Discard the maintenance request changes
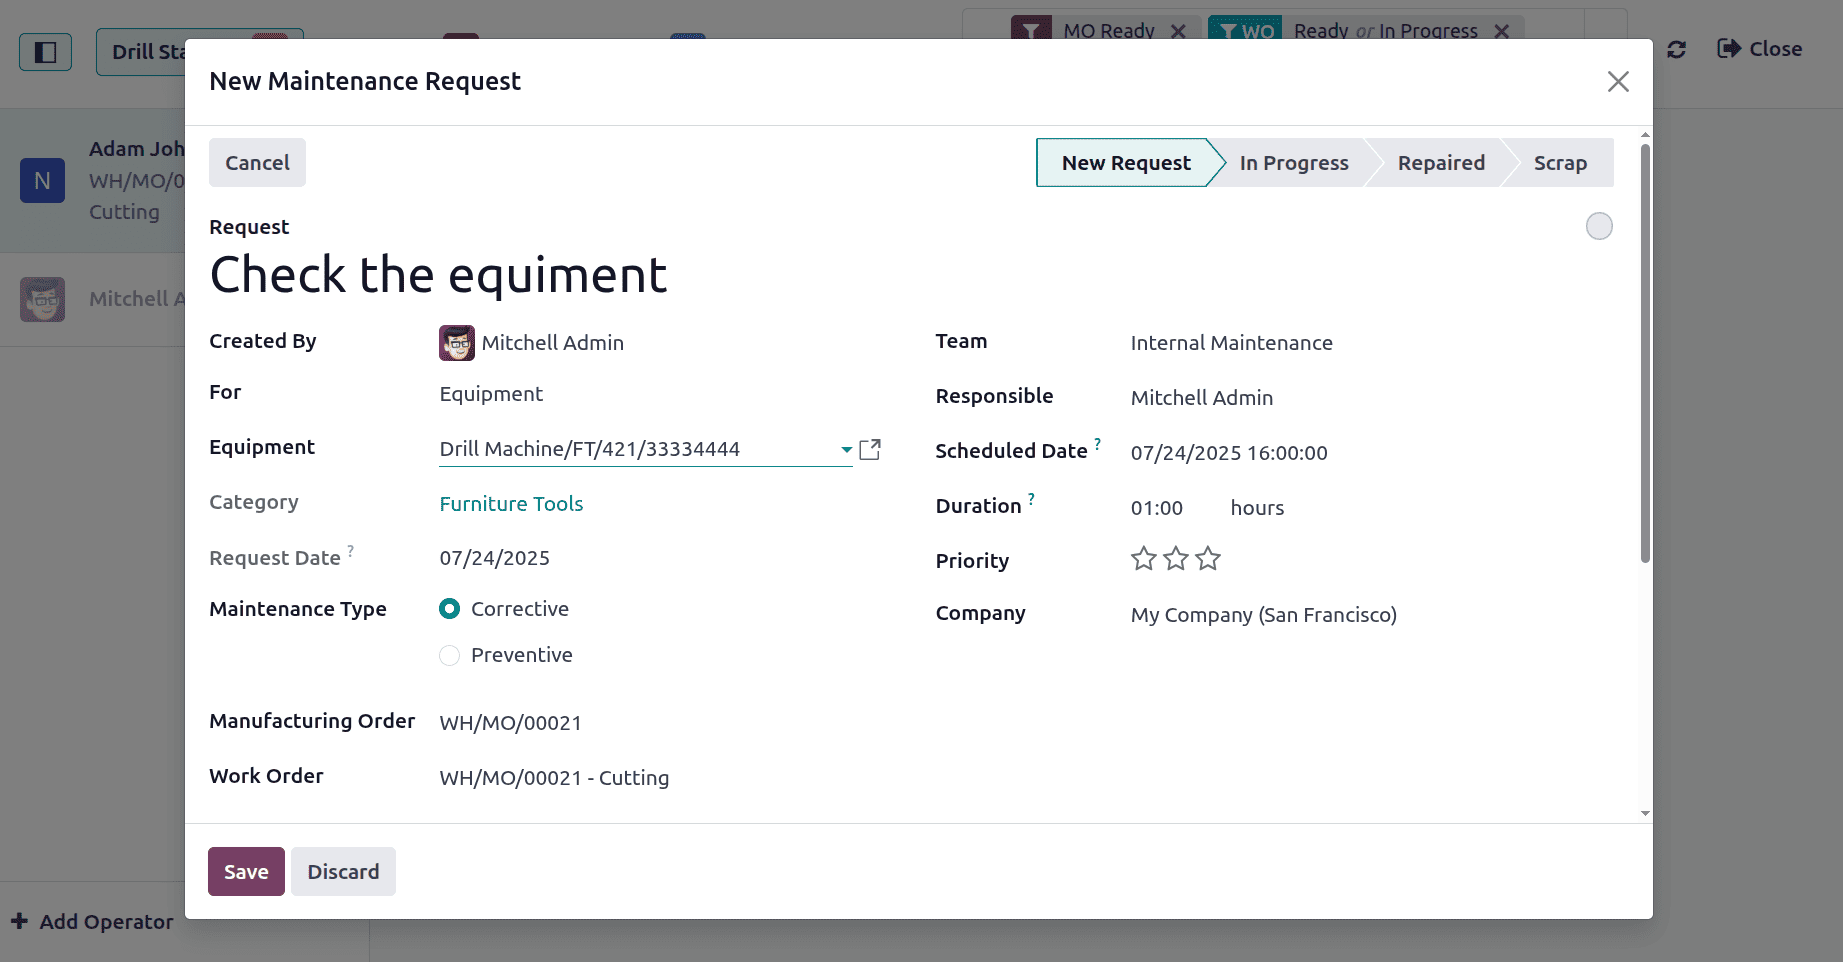 (x=343, y=872)
